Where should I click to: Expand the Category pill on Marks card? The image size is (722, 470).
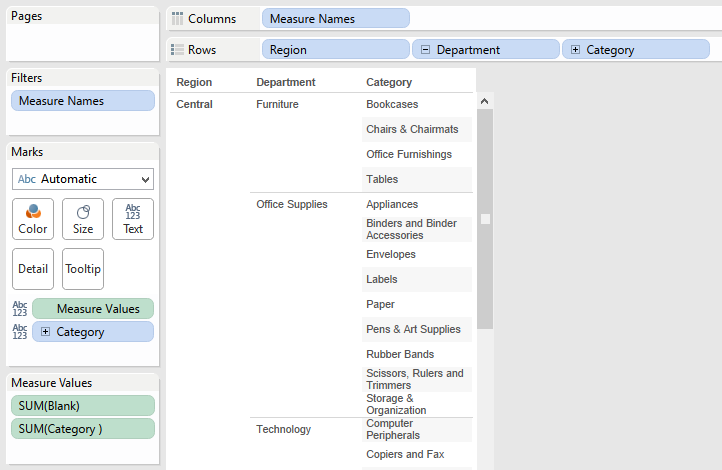click(46, 332)
